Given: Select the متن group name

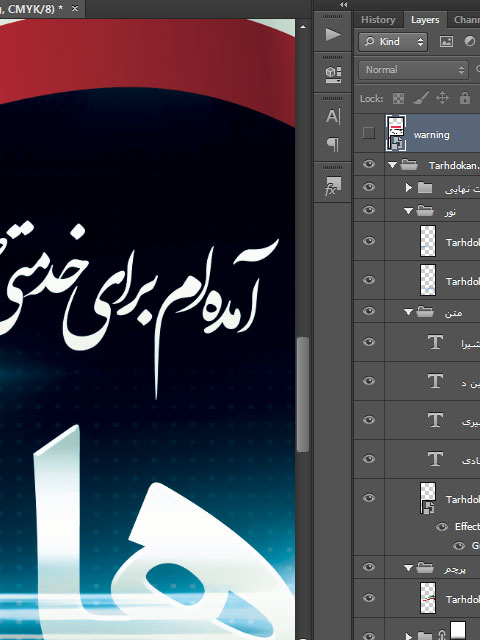Looking at the screenshot, I should point(453,313).
